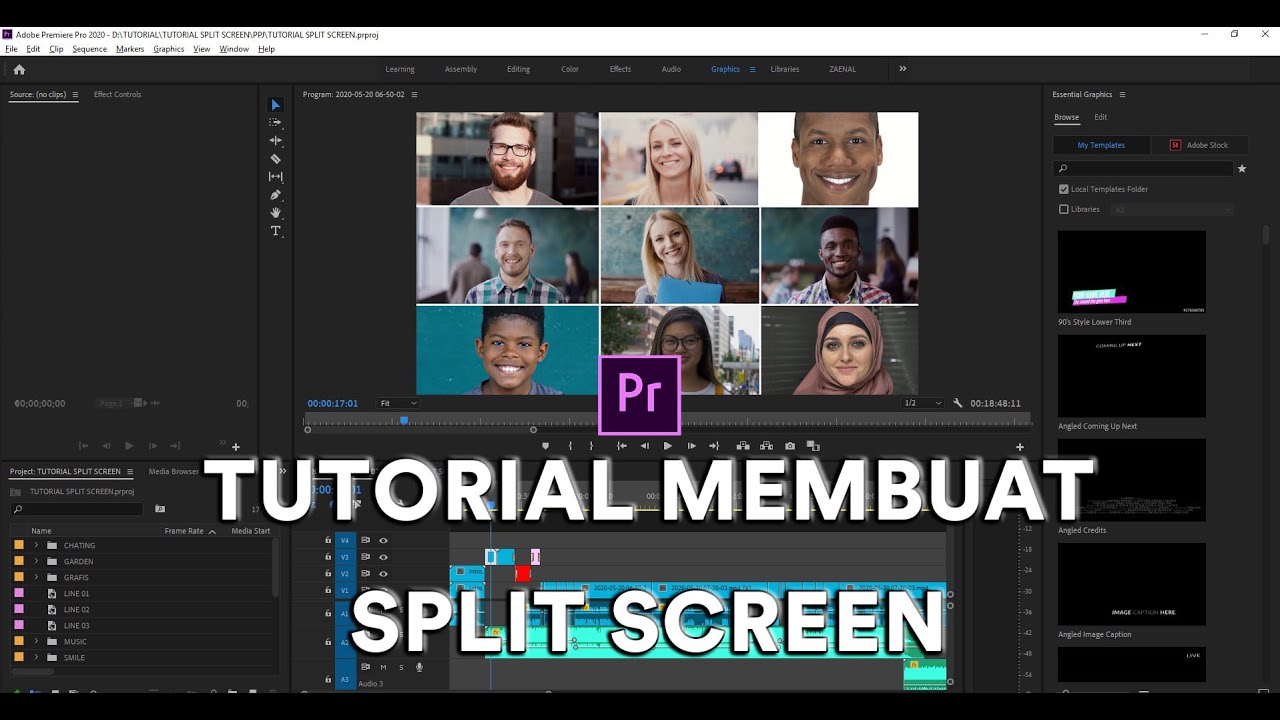Click the favorites star in Essential Graphics
The height and width of the screenshot is (720, 1280).
coord(1242,169)
